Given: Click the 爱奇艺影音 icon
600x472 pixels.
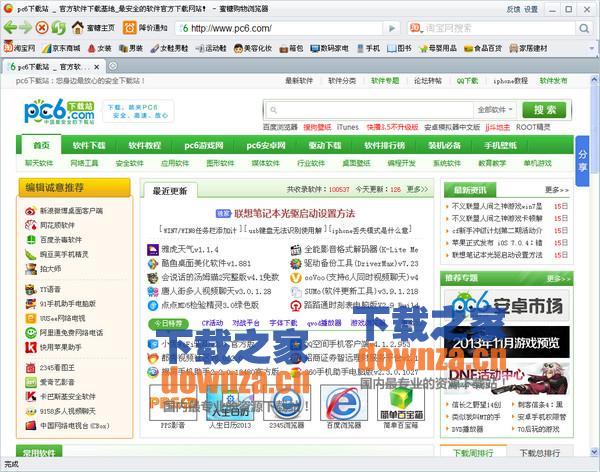Looking at the screenshot, I should (x=31, y=382).
